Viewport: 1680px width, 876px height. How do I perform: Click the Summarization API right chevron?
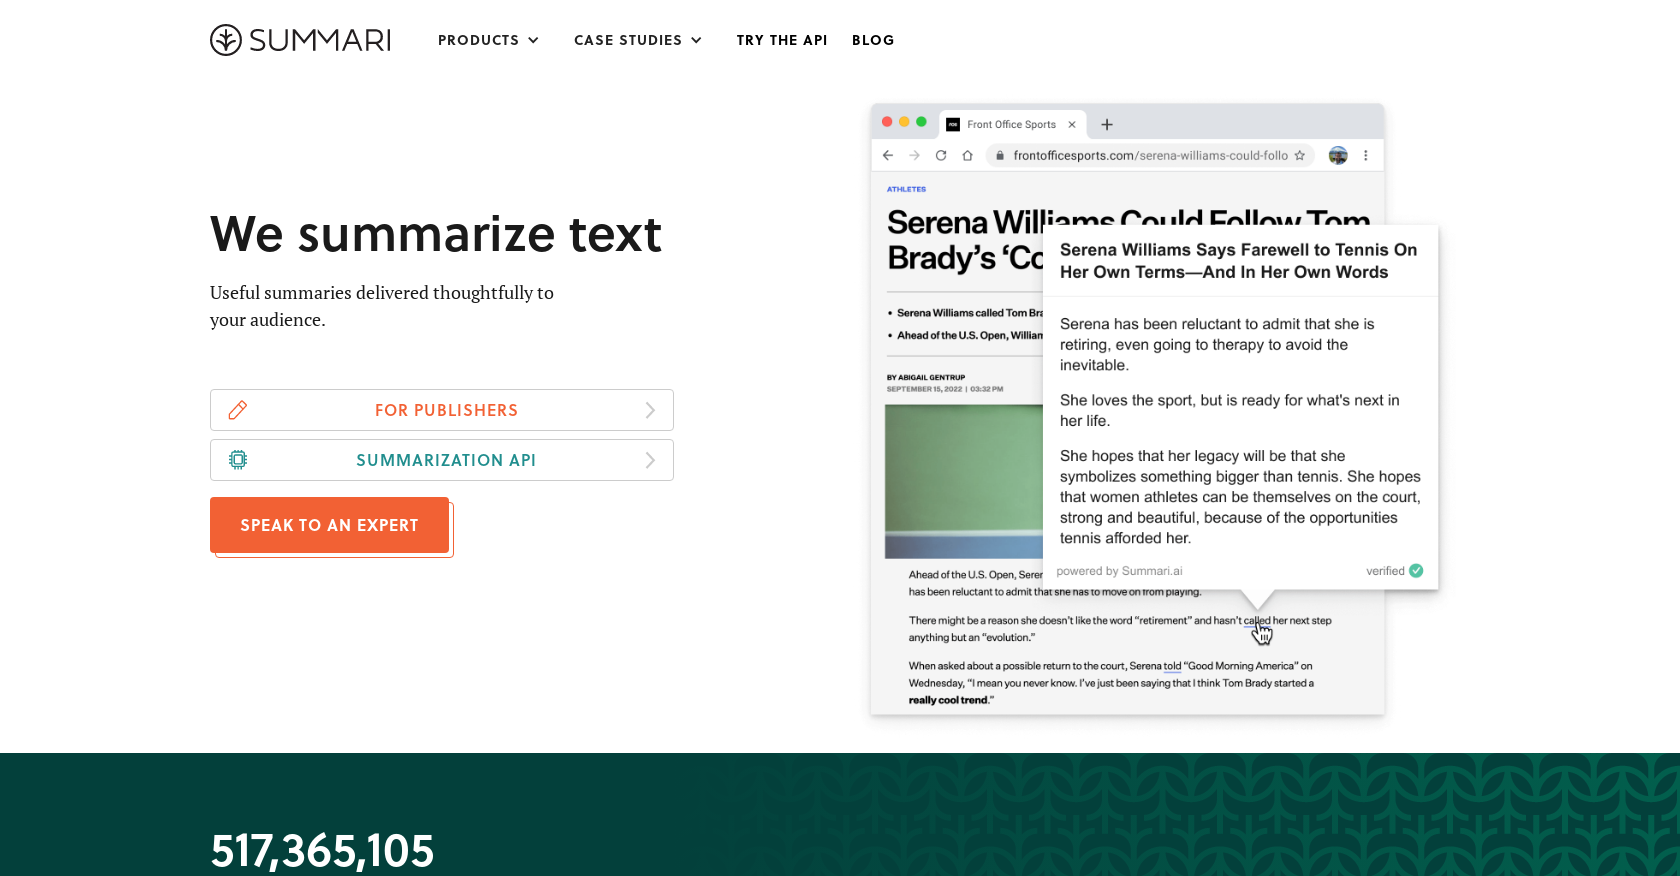(x=650, y=460)
